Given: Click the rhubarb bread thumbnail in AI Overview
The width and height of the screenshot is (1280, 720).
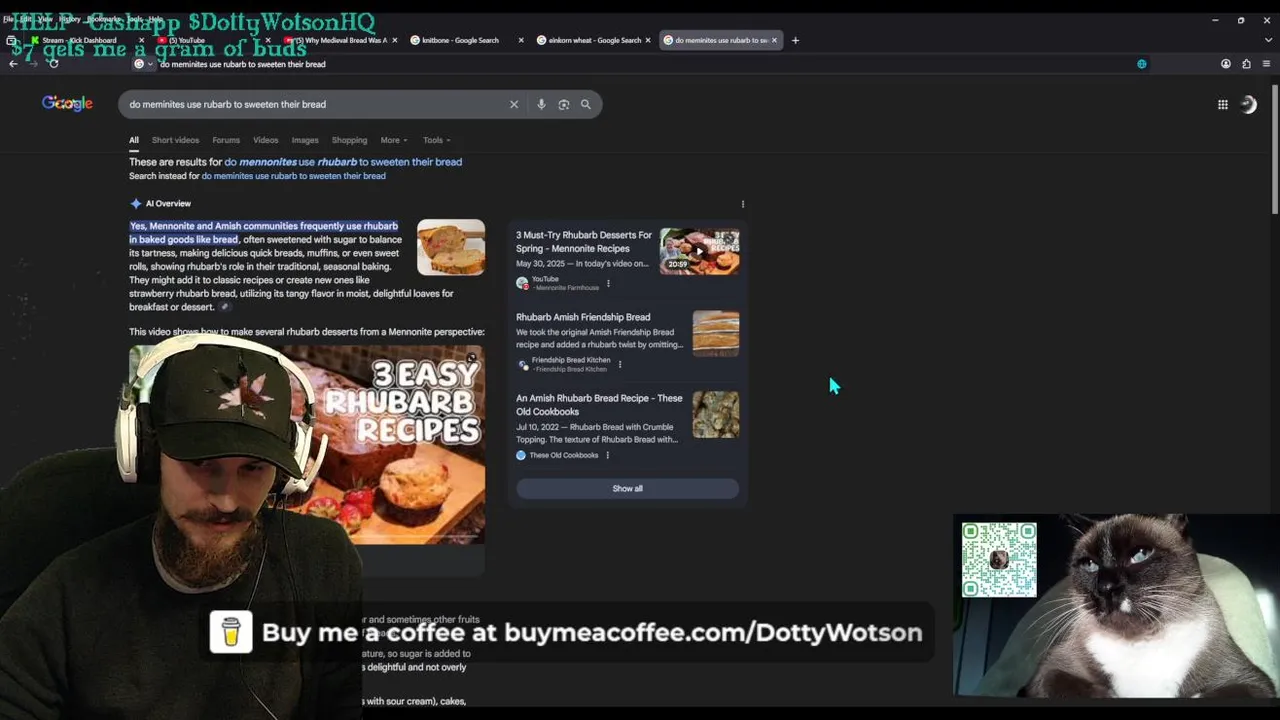Looking at the screenshot, I should (451, 248).
